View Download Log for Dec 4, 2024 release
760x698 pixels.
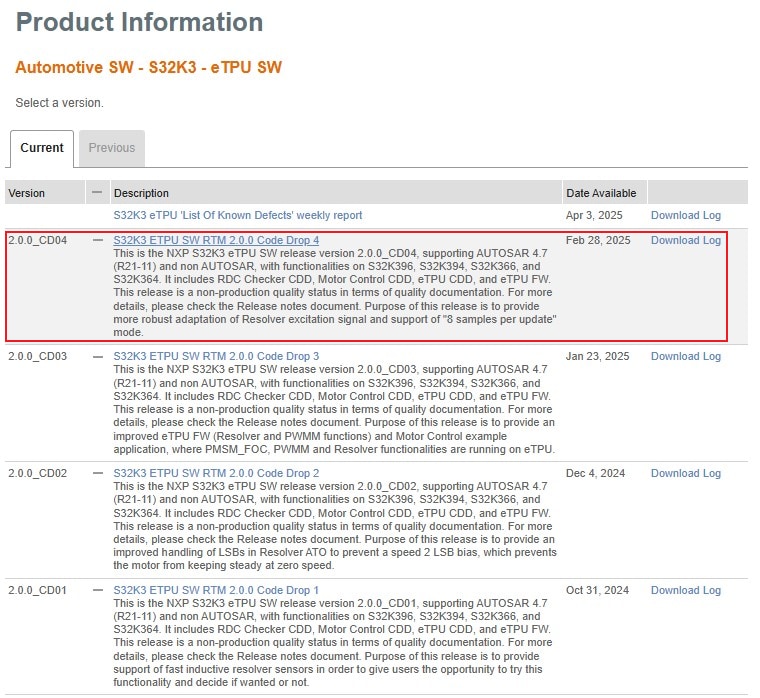(685, 473)
